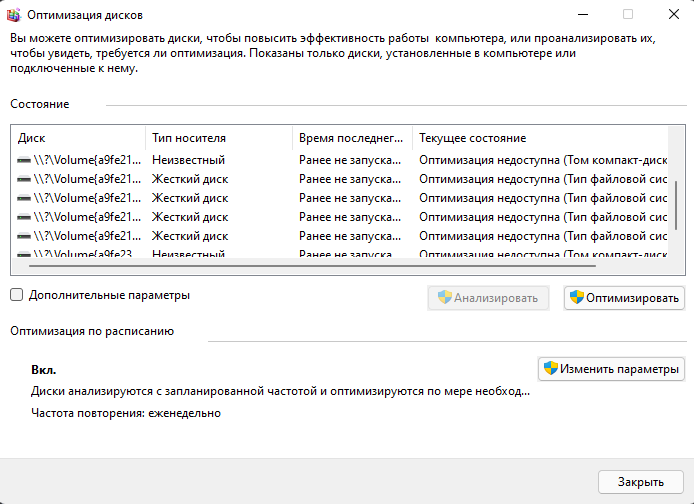Click the drive icon of the fourth Жесткий диск row
This screenshot has width=694, height=504.
[x=24, y=236]
